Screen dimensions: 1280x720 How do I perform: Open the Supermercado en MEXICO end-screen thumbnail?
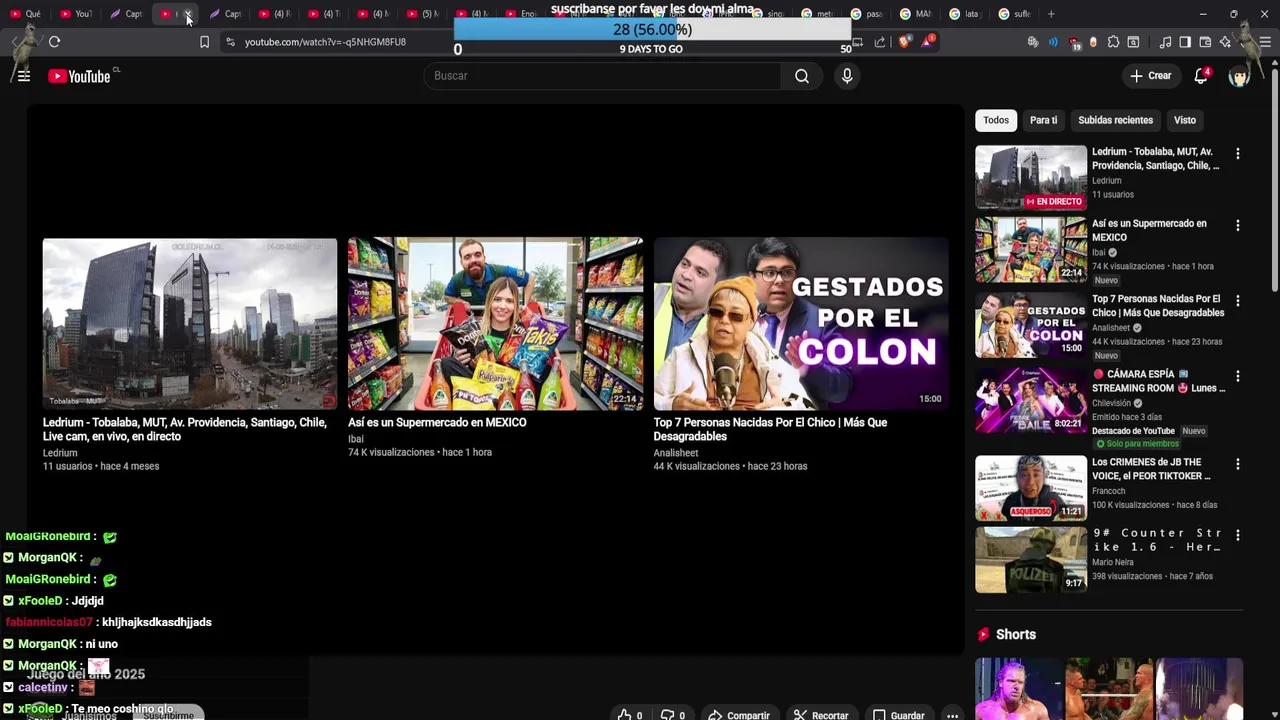tap(495, 323)
